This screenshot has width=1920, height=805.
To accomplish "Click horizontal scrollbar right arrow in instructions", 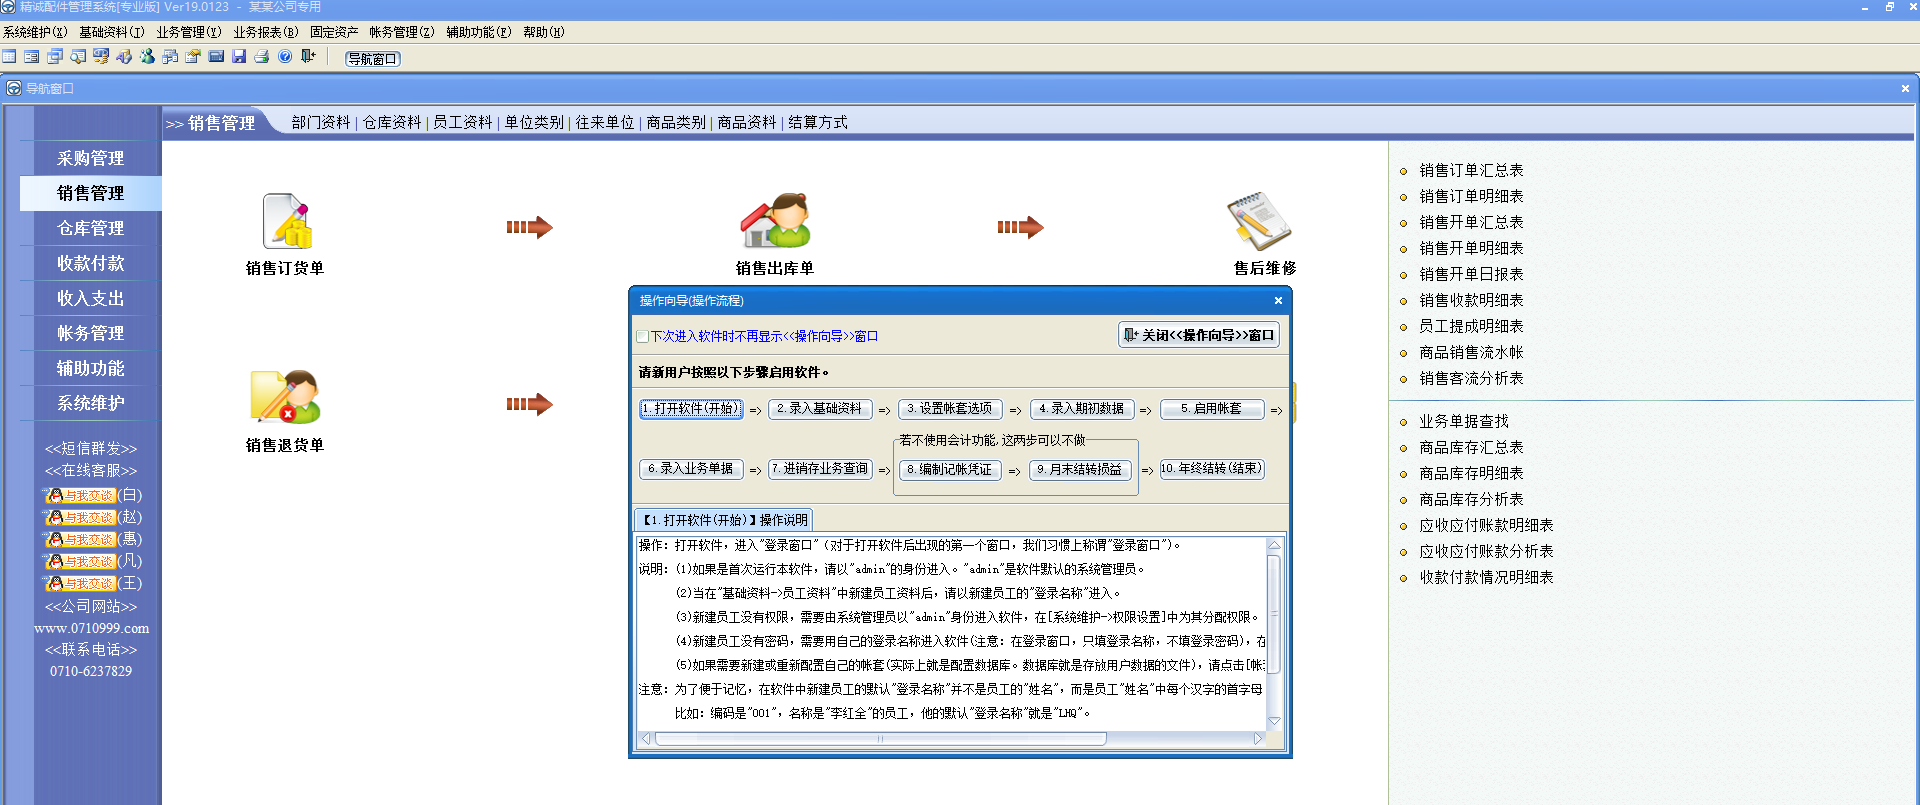I will (x=1259, y=739).
